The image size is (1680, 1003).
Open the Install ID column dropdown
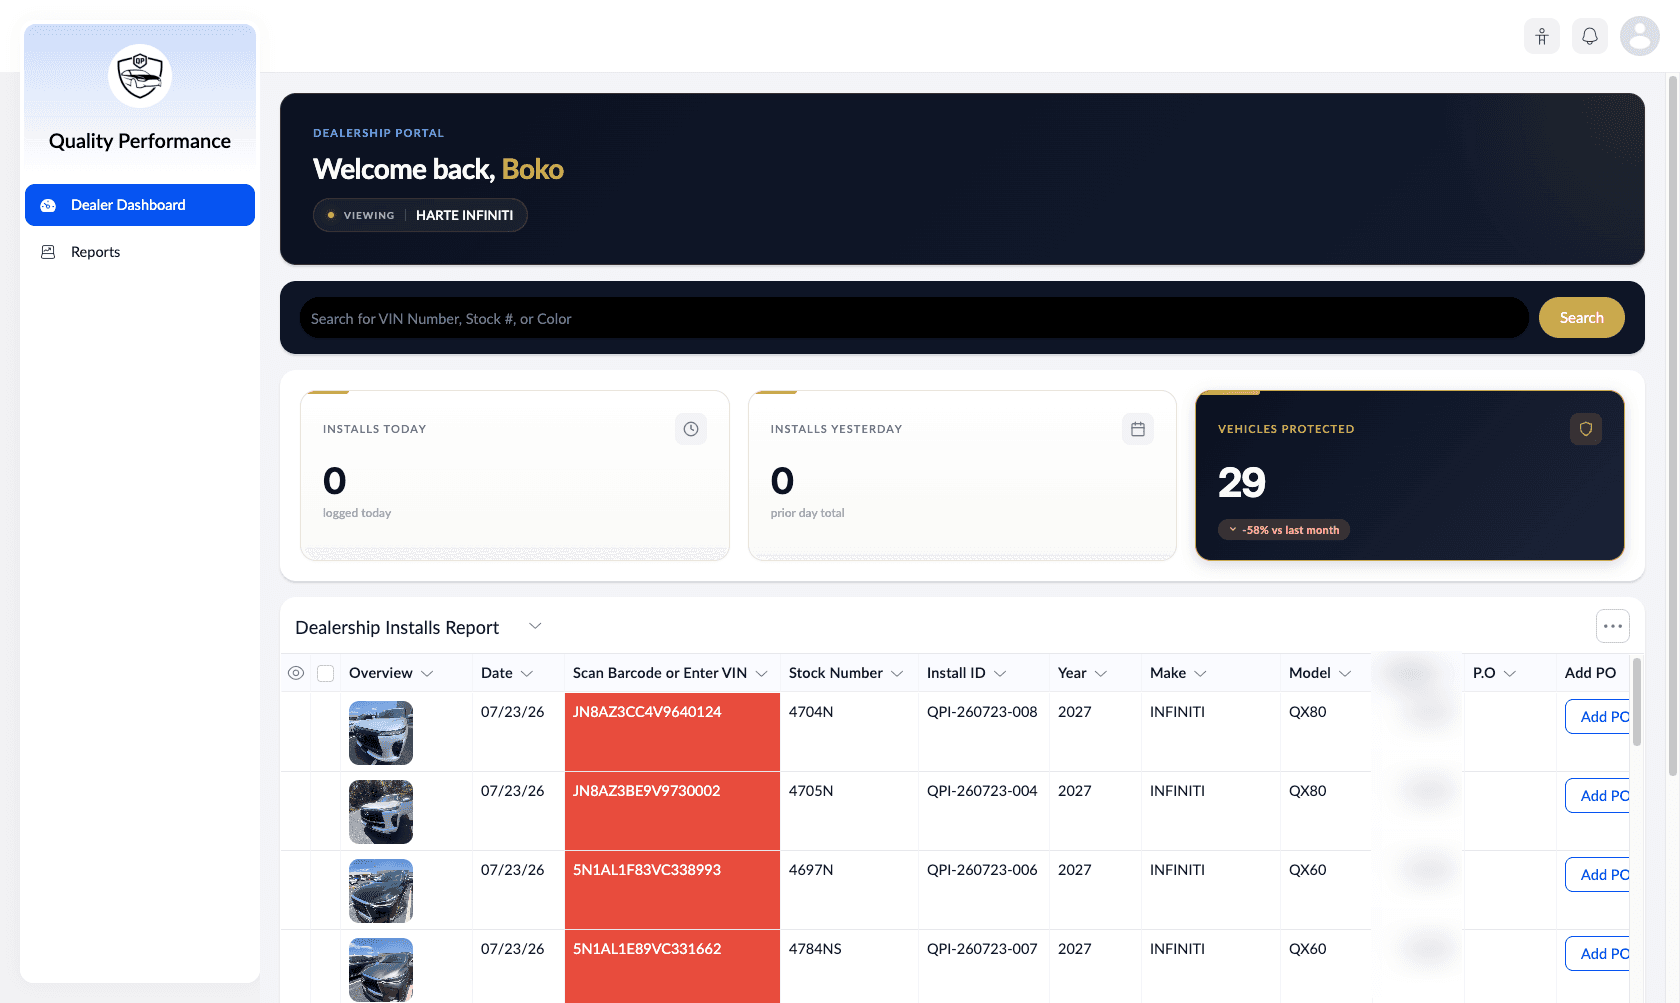[1000, 673]
